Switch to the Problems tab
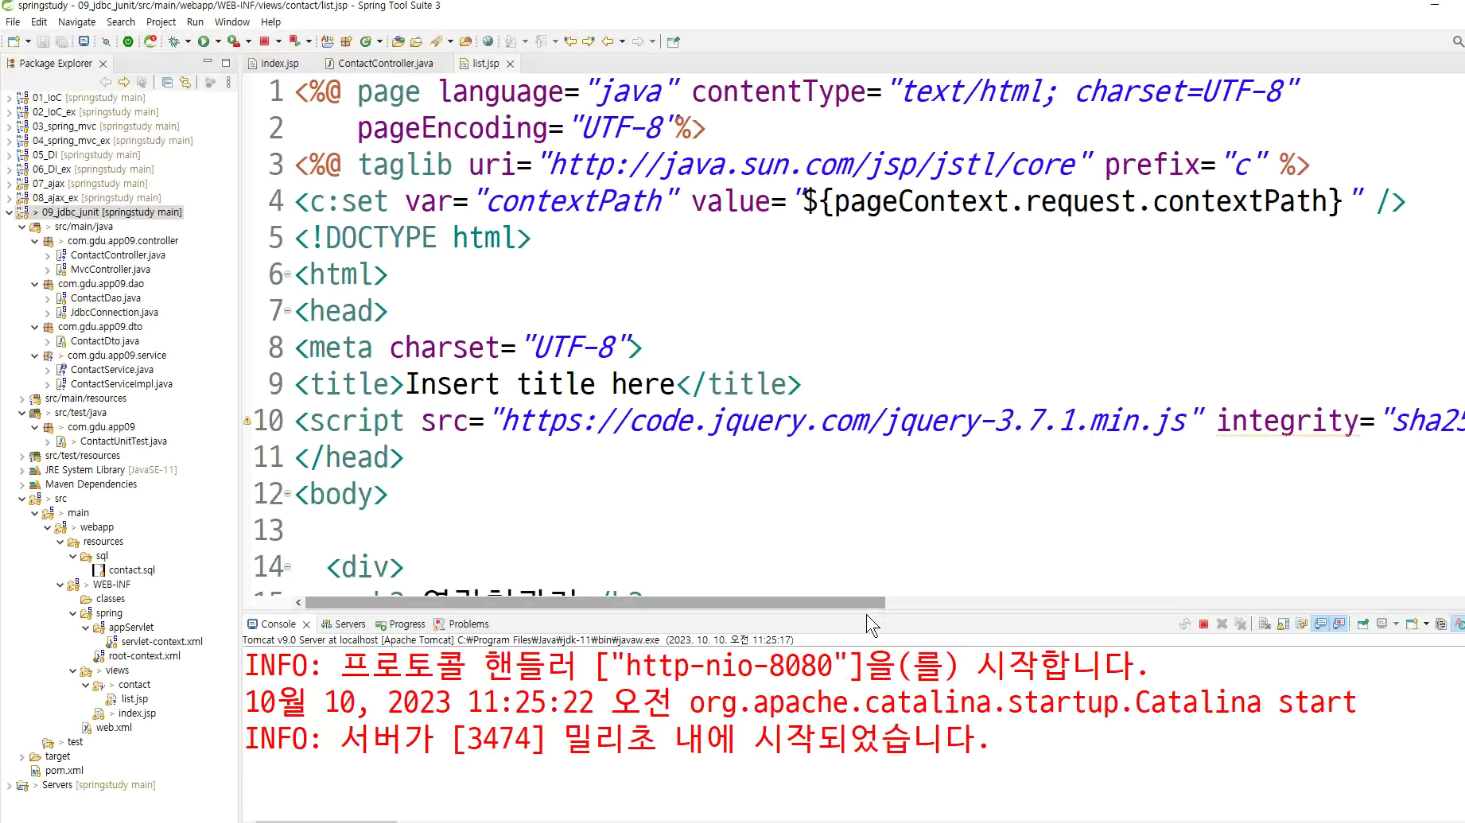This screenshot has width=1465, height=823. [x=461, y=624]
